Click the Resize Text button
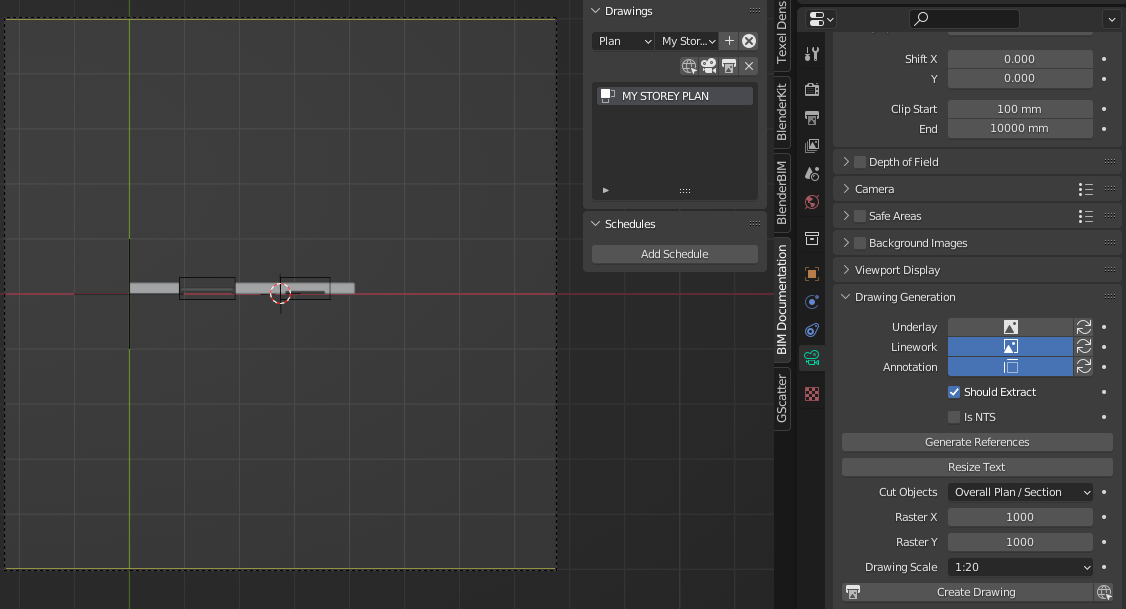 point(977,467)
